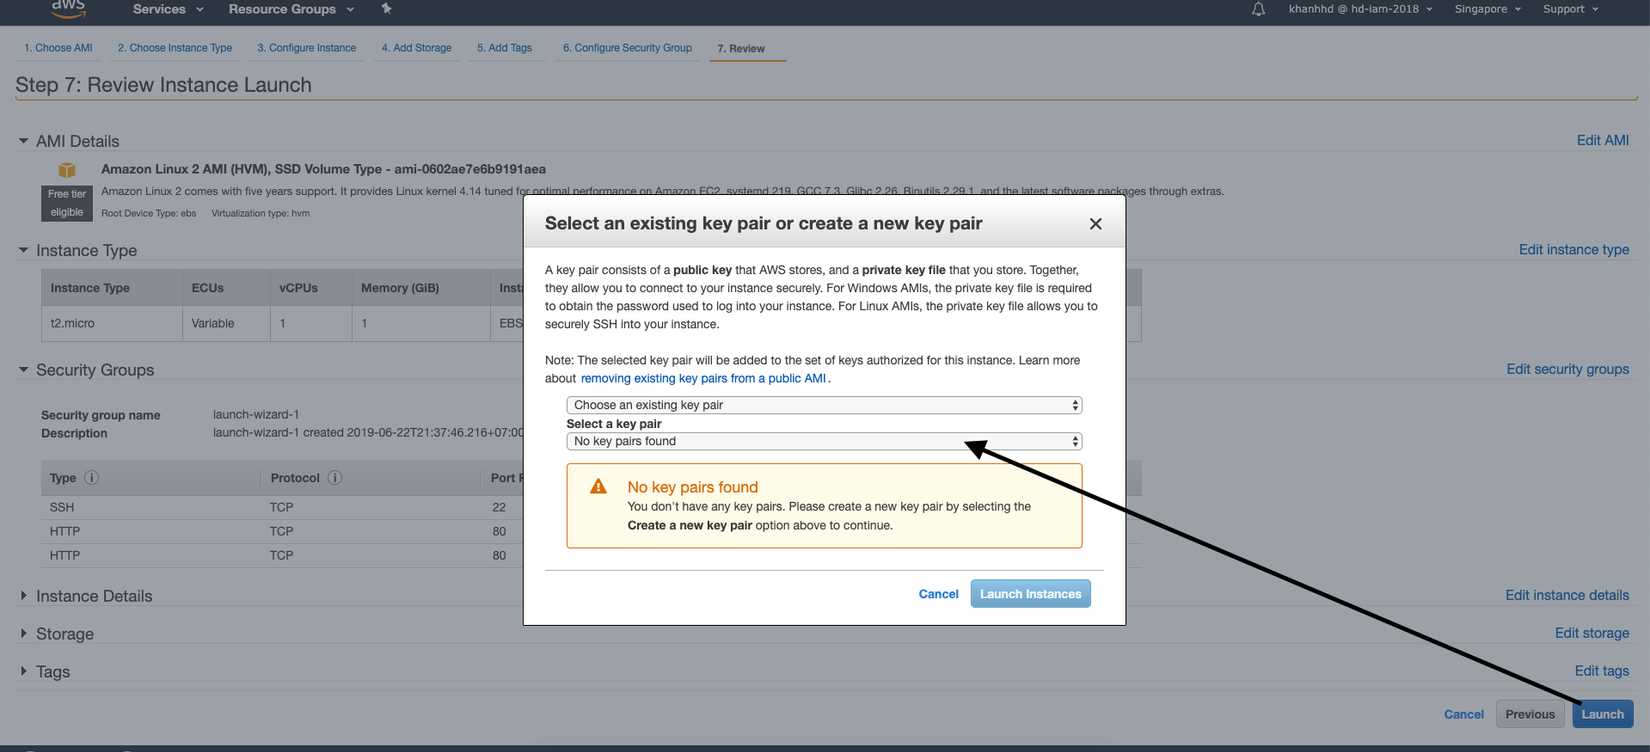Click the info icon next to Protocol
Image resolution: width=1650 pixels, height=752 pixels.
click(335, 478)
